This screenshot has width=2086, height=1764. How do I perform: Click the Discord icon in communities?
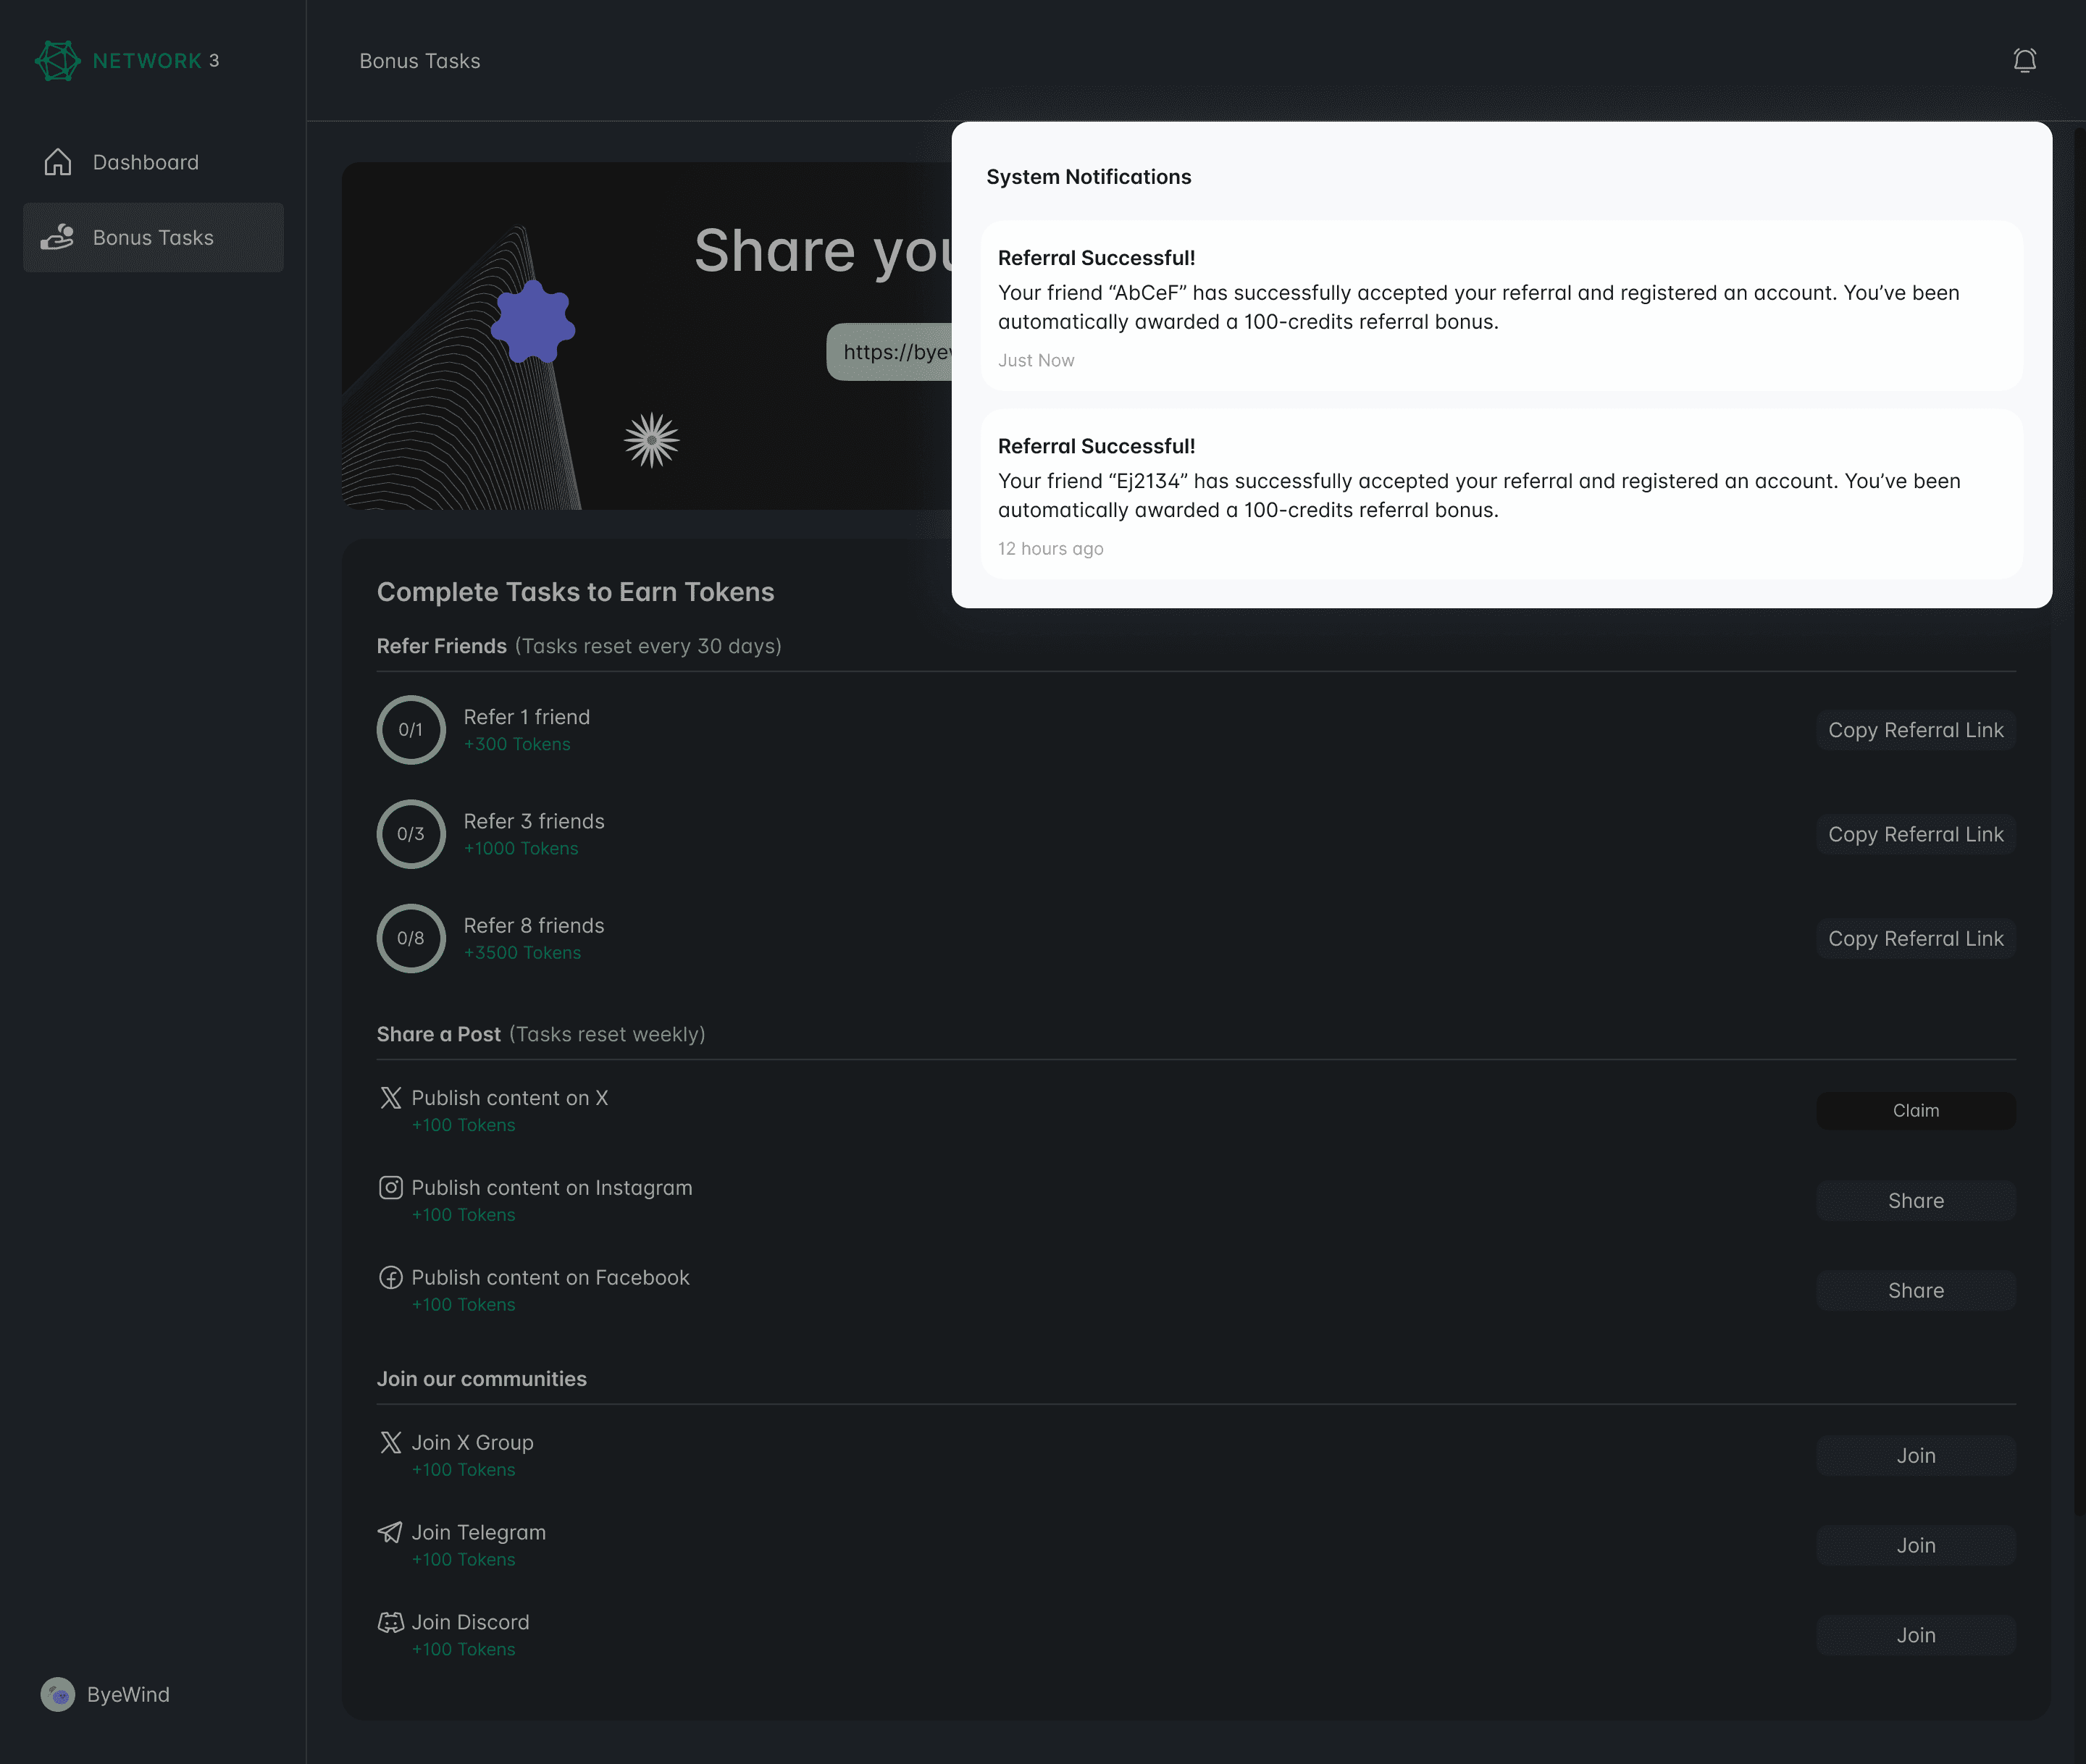(x=391, y=1622)
